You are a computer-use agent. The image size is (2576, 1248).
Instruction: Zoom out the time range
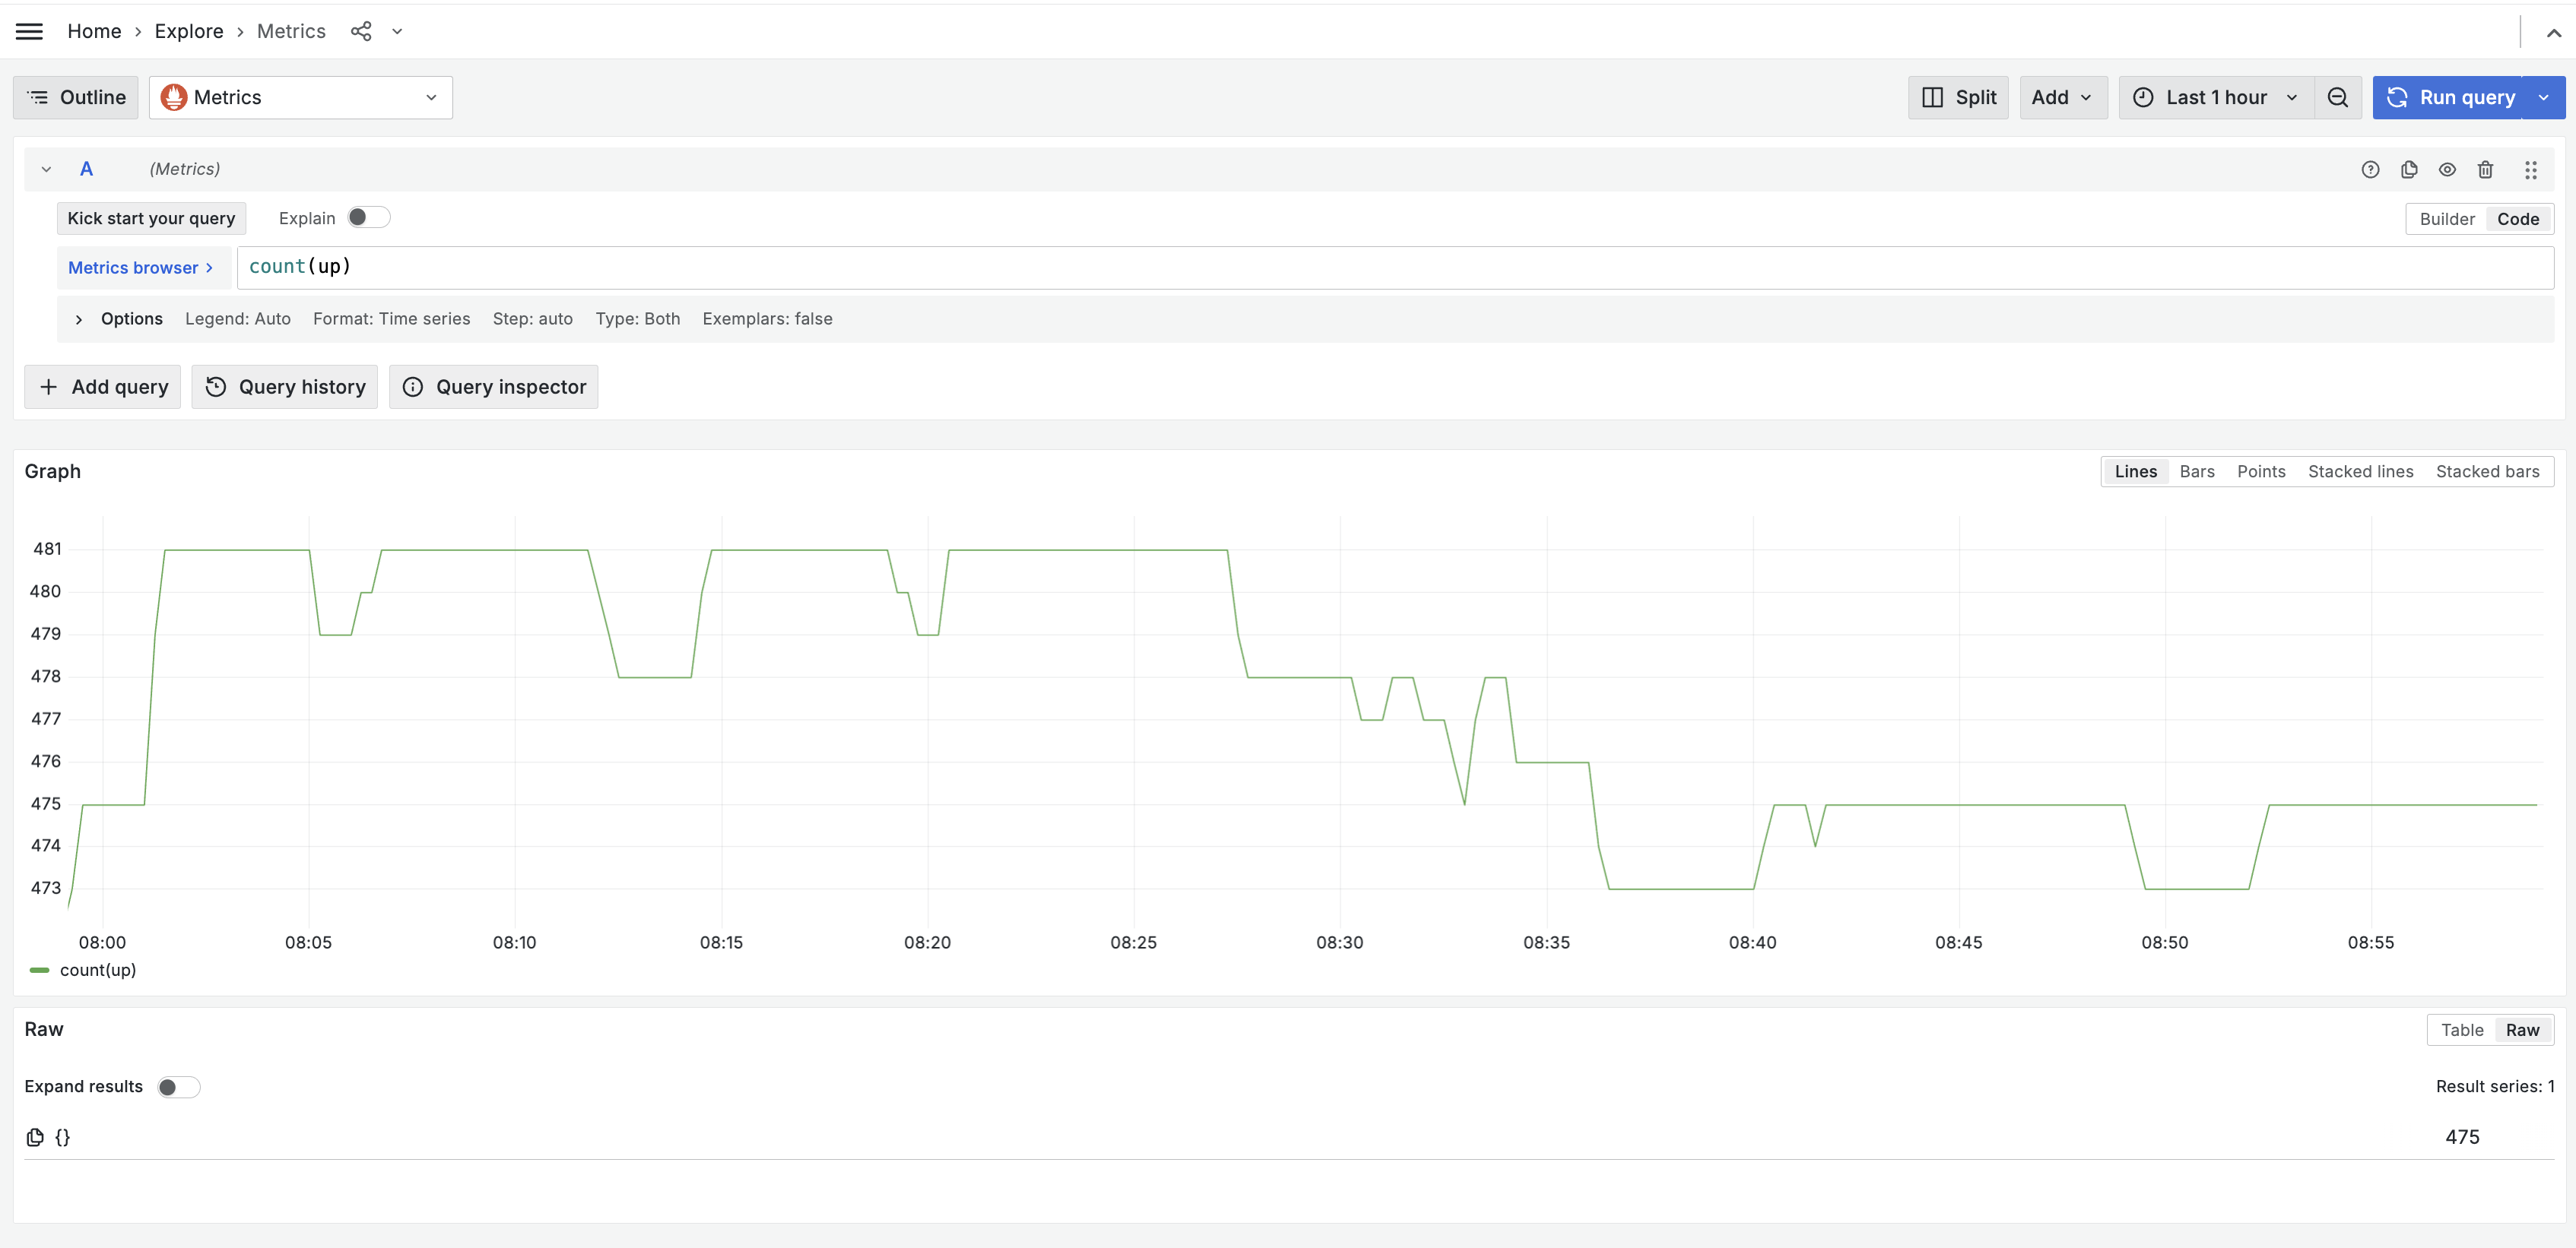[x=2338, y=97]
